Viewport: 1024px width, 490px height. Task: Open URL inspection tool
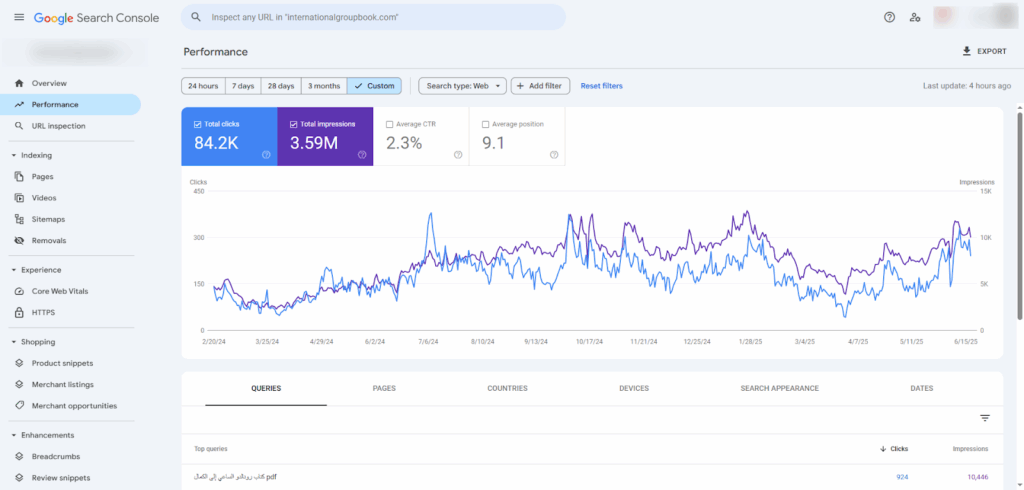point(58,126)
